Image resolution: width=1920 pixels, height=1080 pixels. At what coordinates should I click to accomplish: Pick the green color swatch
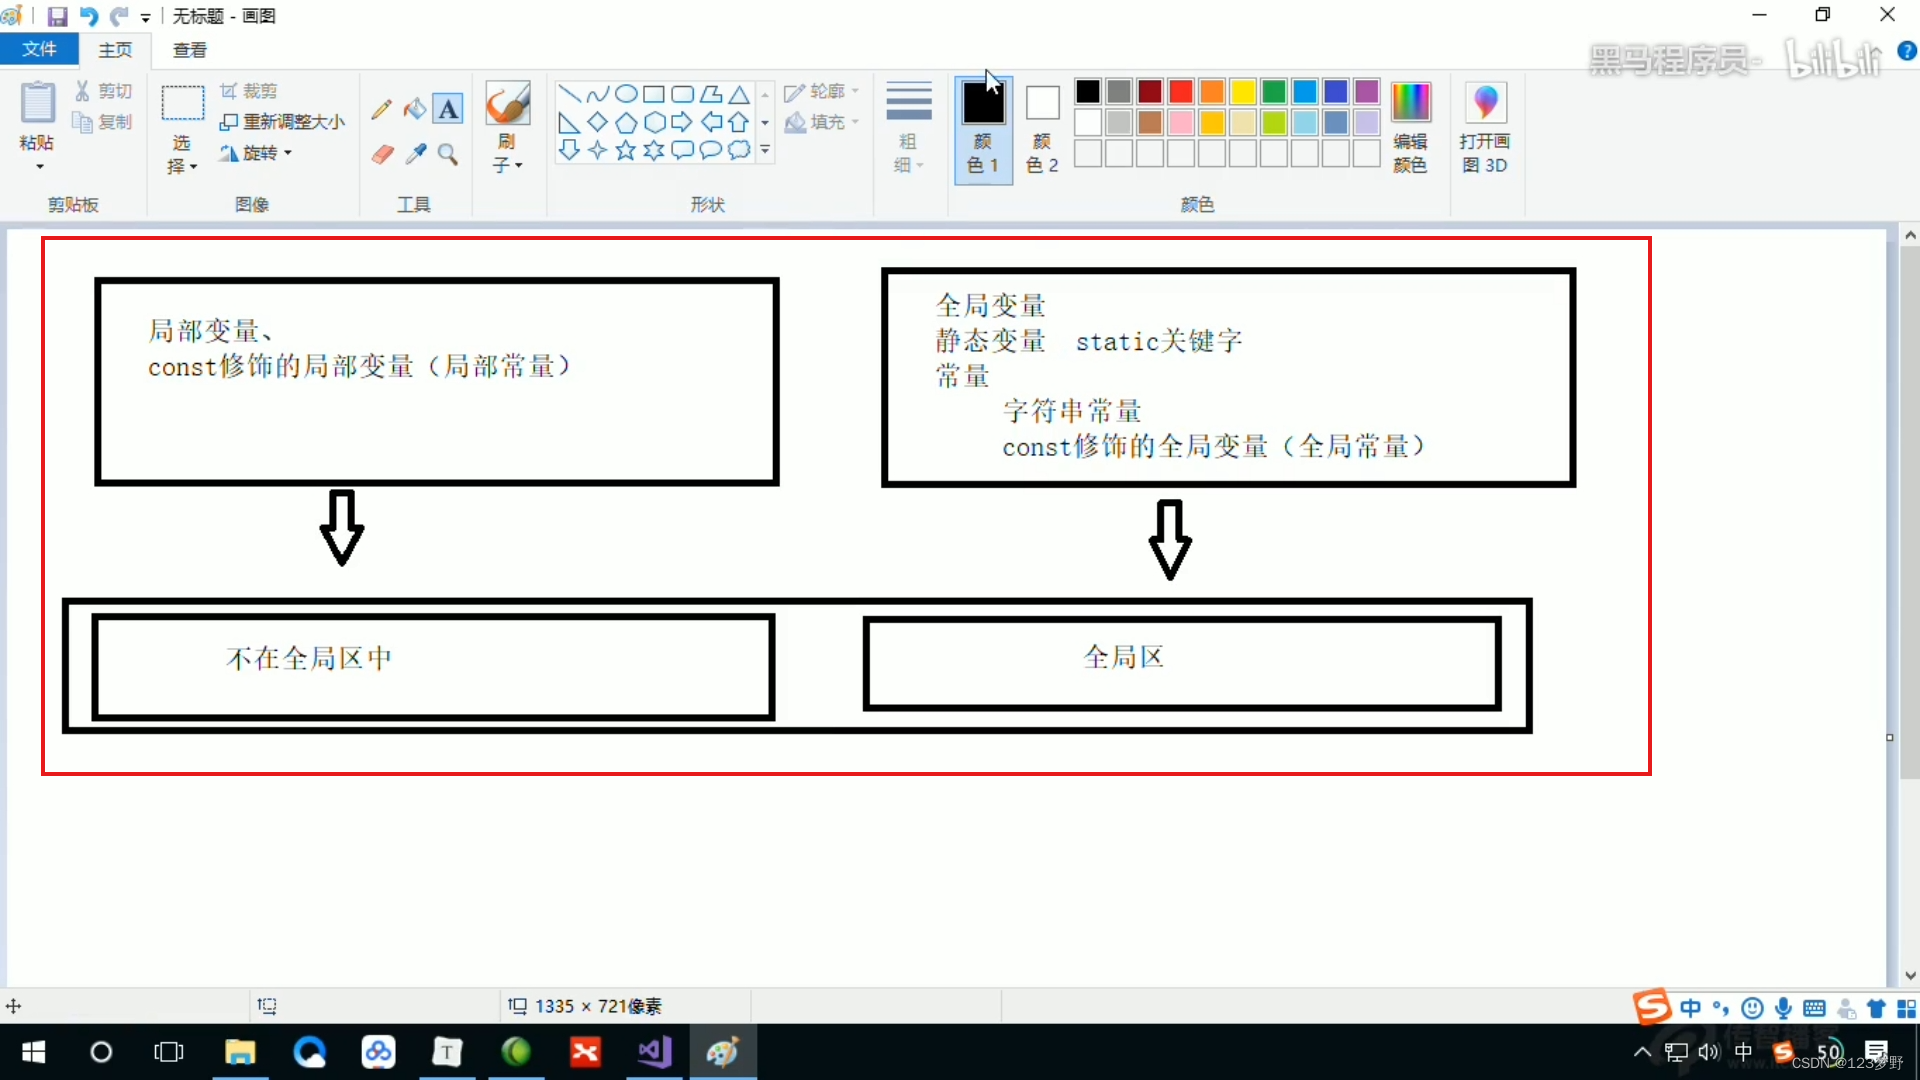pos(1274,92)
